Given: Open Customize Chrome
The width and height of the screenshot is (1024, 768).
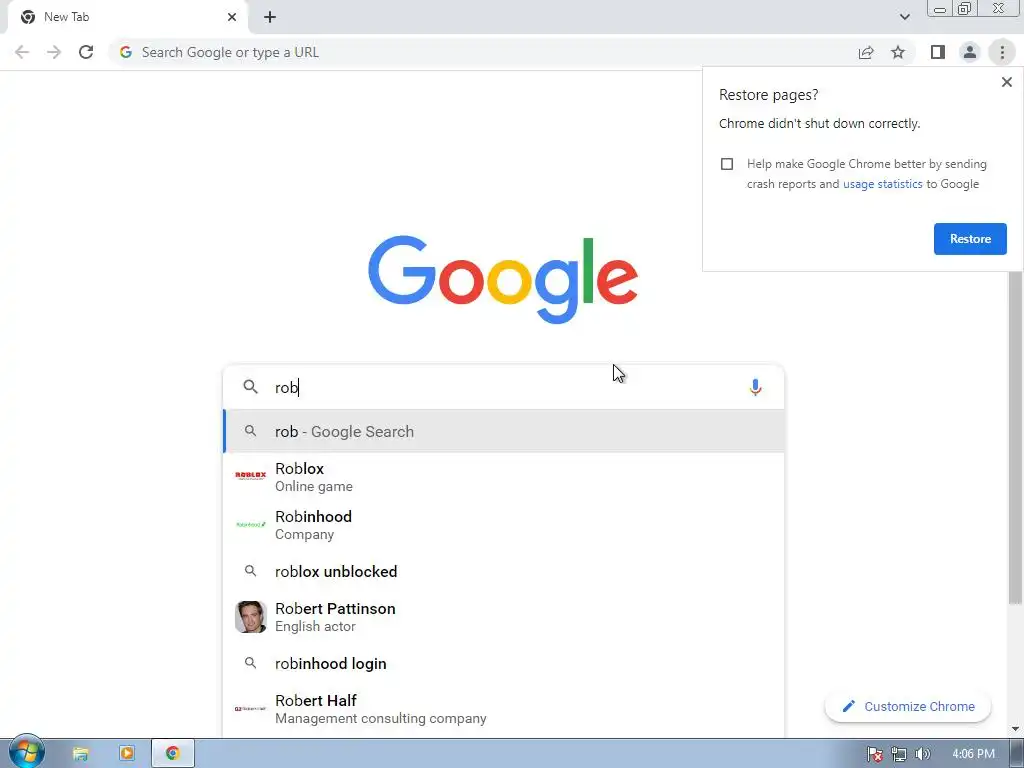Looking at the screenshot, I should pyautogui.click(x=908, y=707).
